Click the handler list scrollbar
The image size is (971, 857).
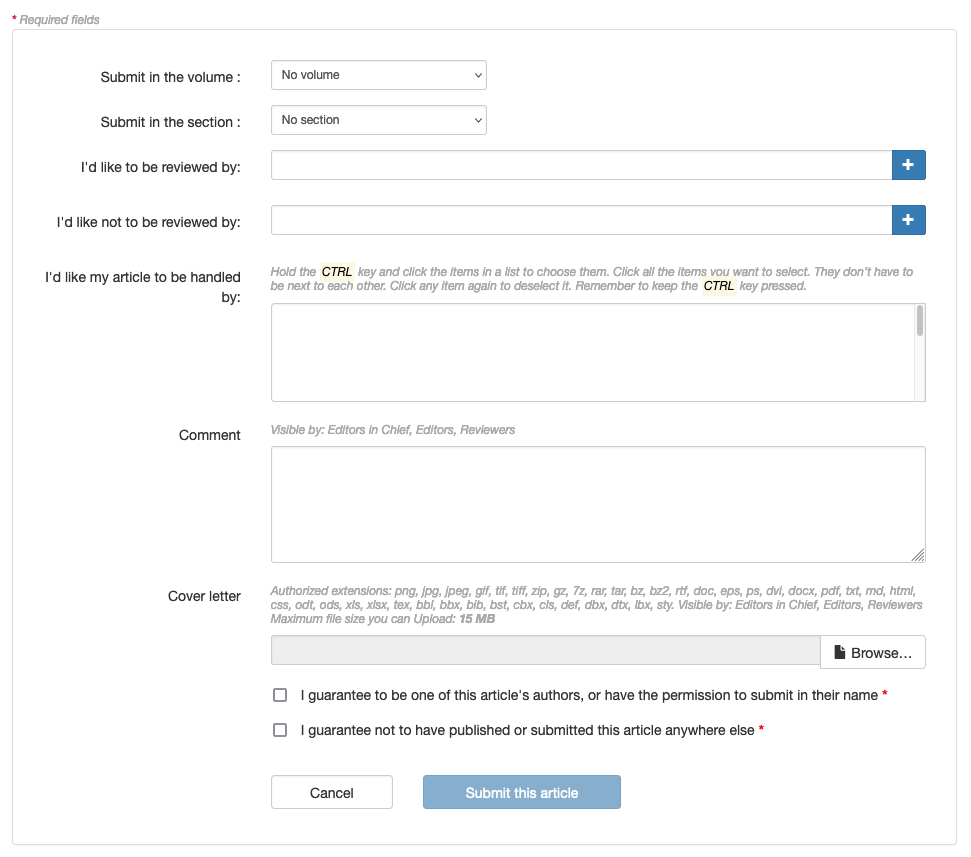coord(919,352)
